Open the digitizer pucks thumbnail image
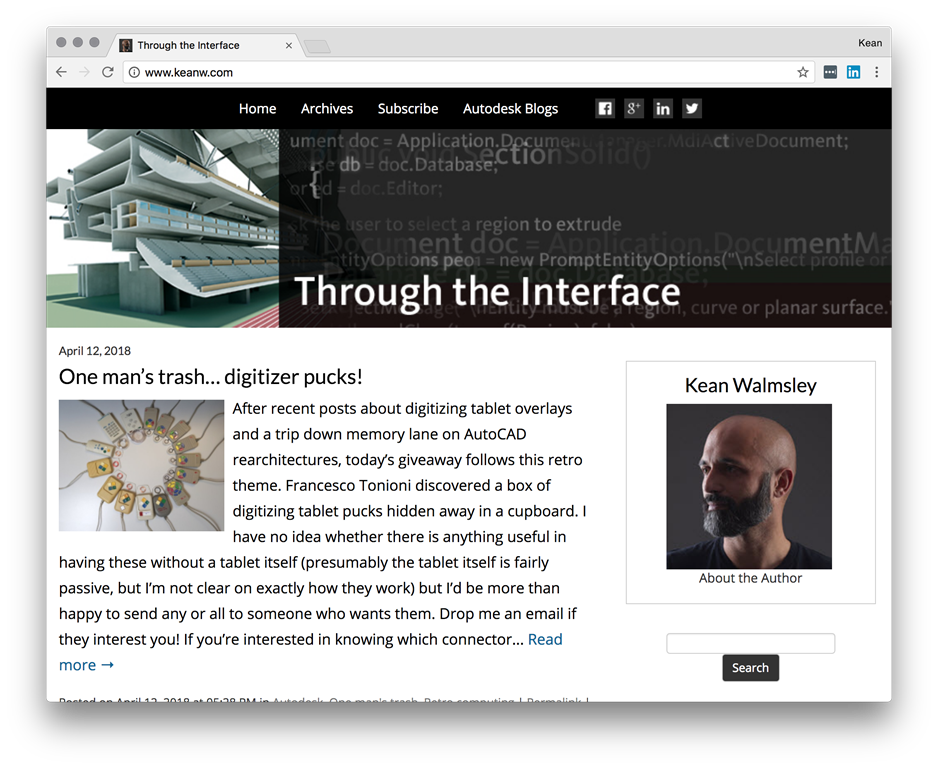The width and height of the screenshot is (938, 768). tap(141, 465)
